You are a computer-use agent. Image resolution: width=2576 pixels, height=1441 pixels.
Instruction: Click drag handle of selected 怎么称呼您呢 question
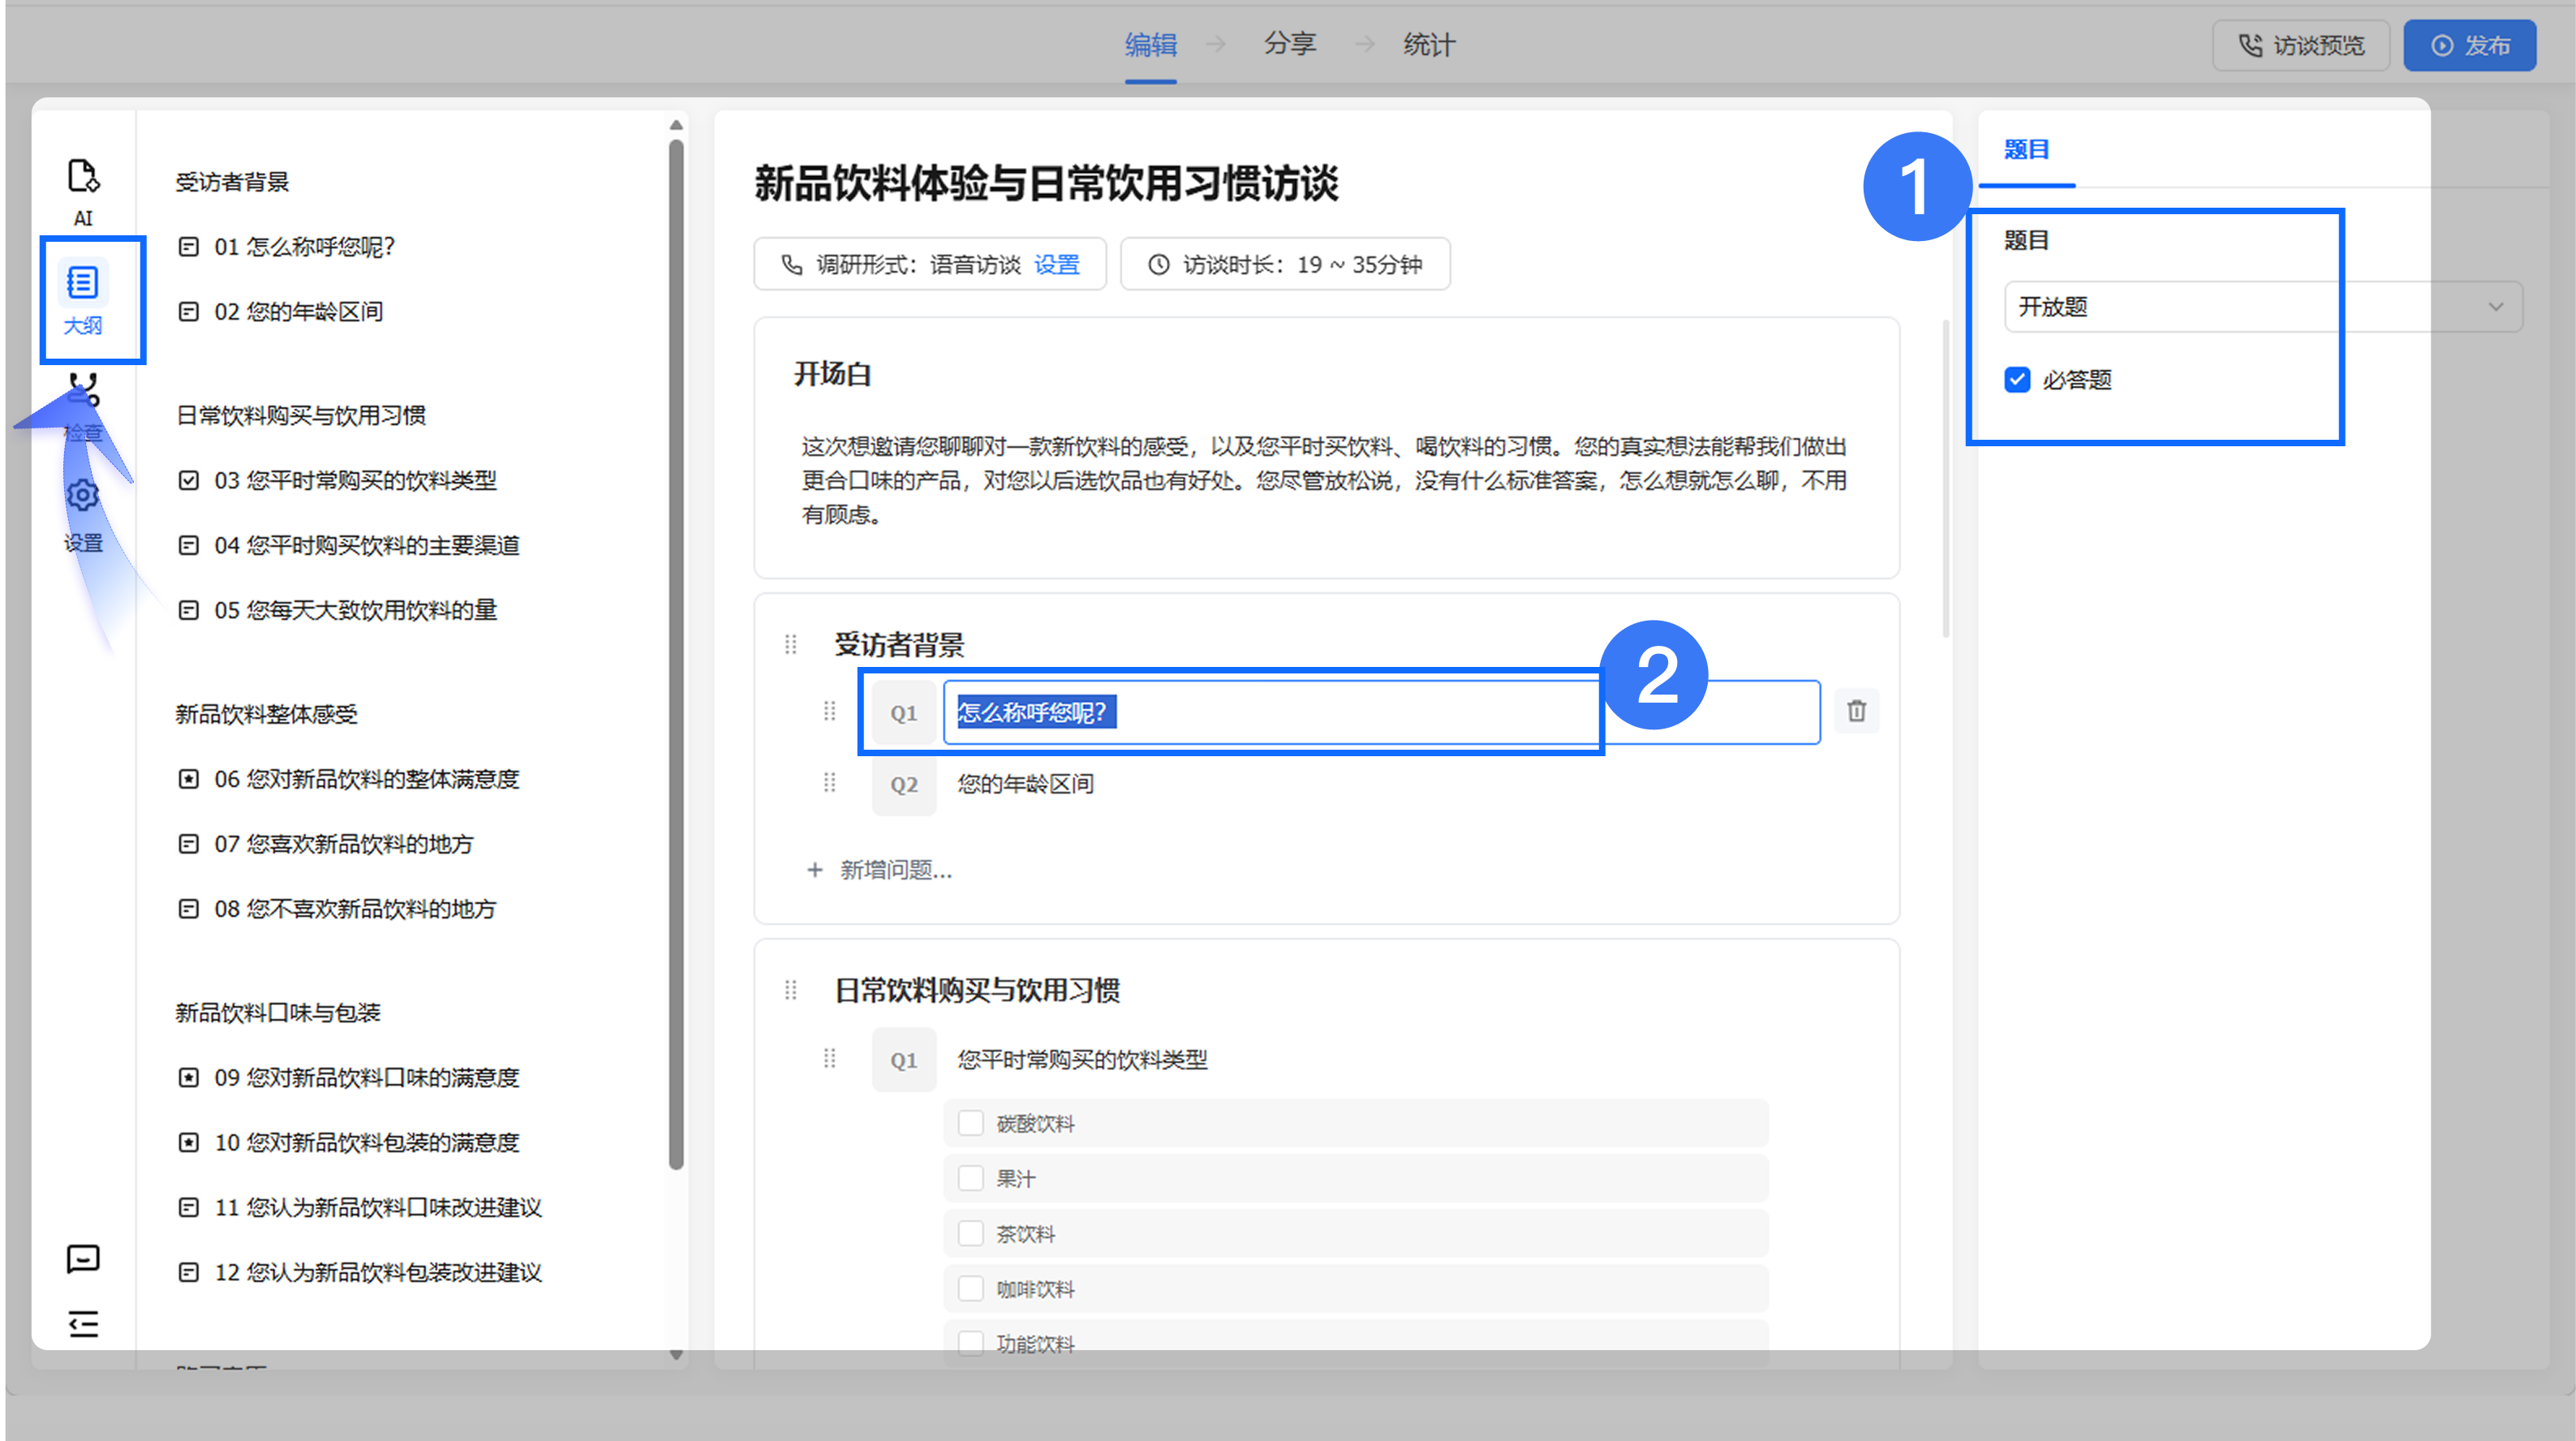pos(829,711)
